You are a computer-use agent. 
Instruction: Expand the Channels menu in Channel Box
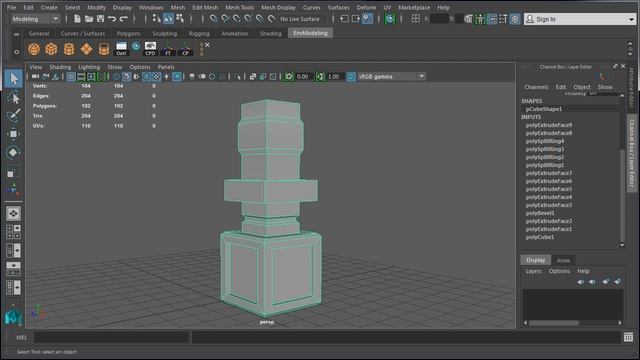(536, 87)
